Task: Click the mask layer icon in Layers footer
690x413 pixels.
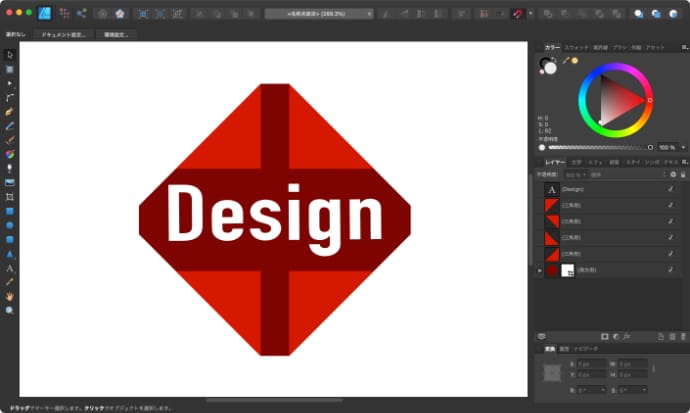Action: point(604,336)
